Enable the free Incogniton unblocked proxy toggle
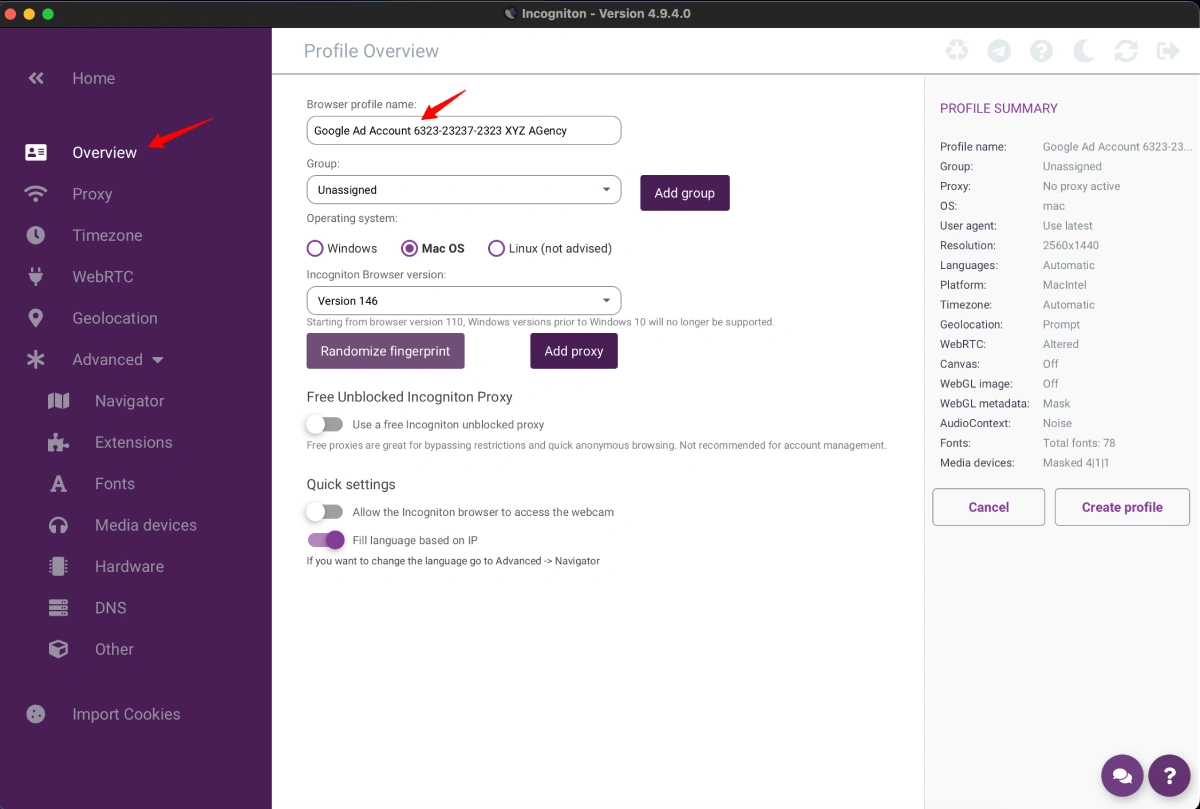1200x809 pixels. [325, 424]
